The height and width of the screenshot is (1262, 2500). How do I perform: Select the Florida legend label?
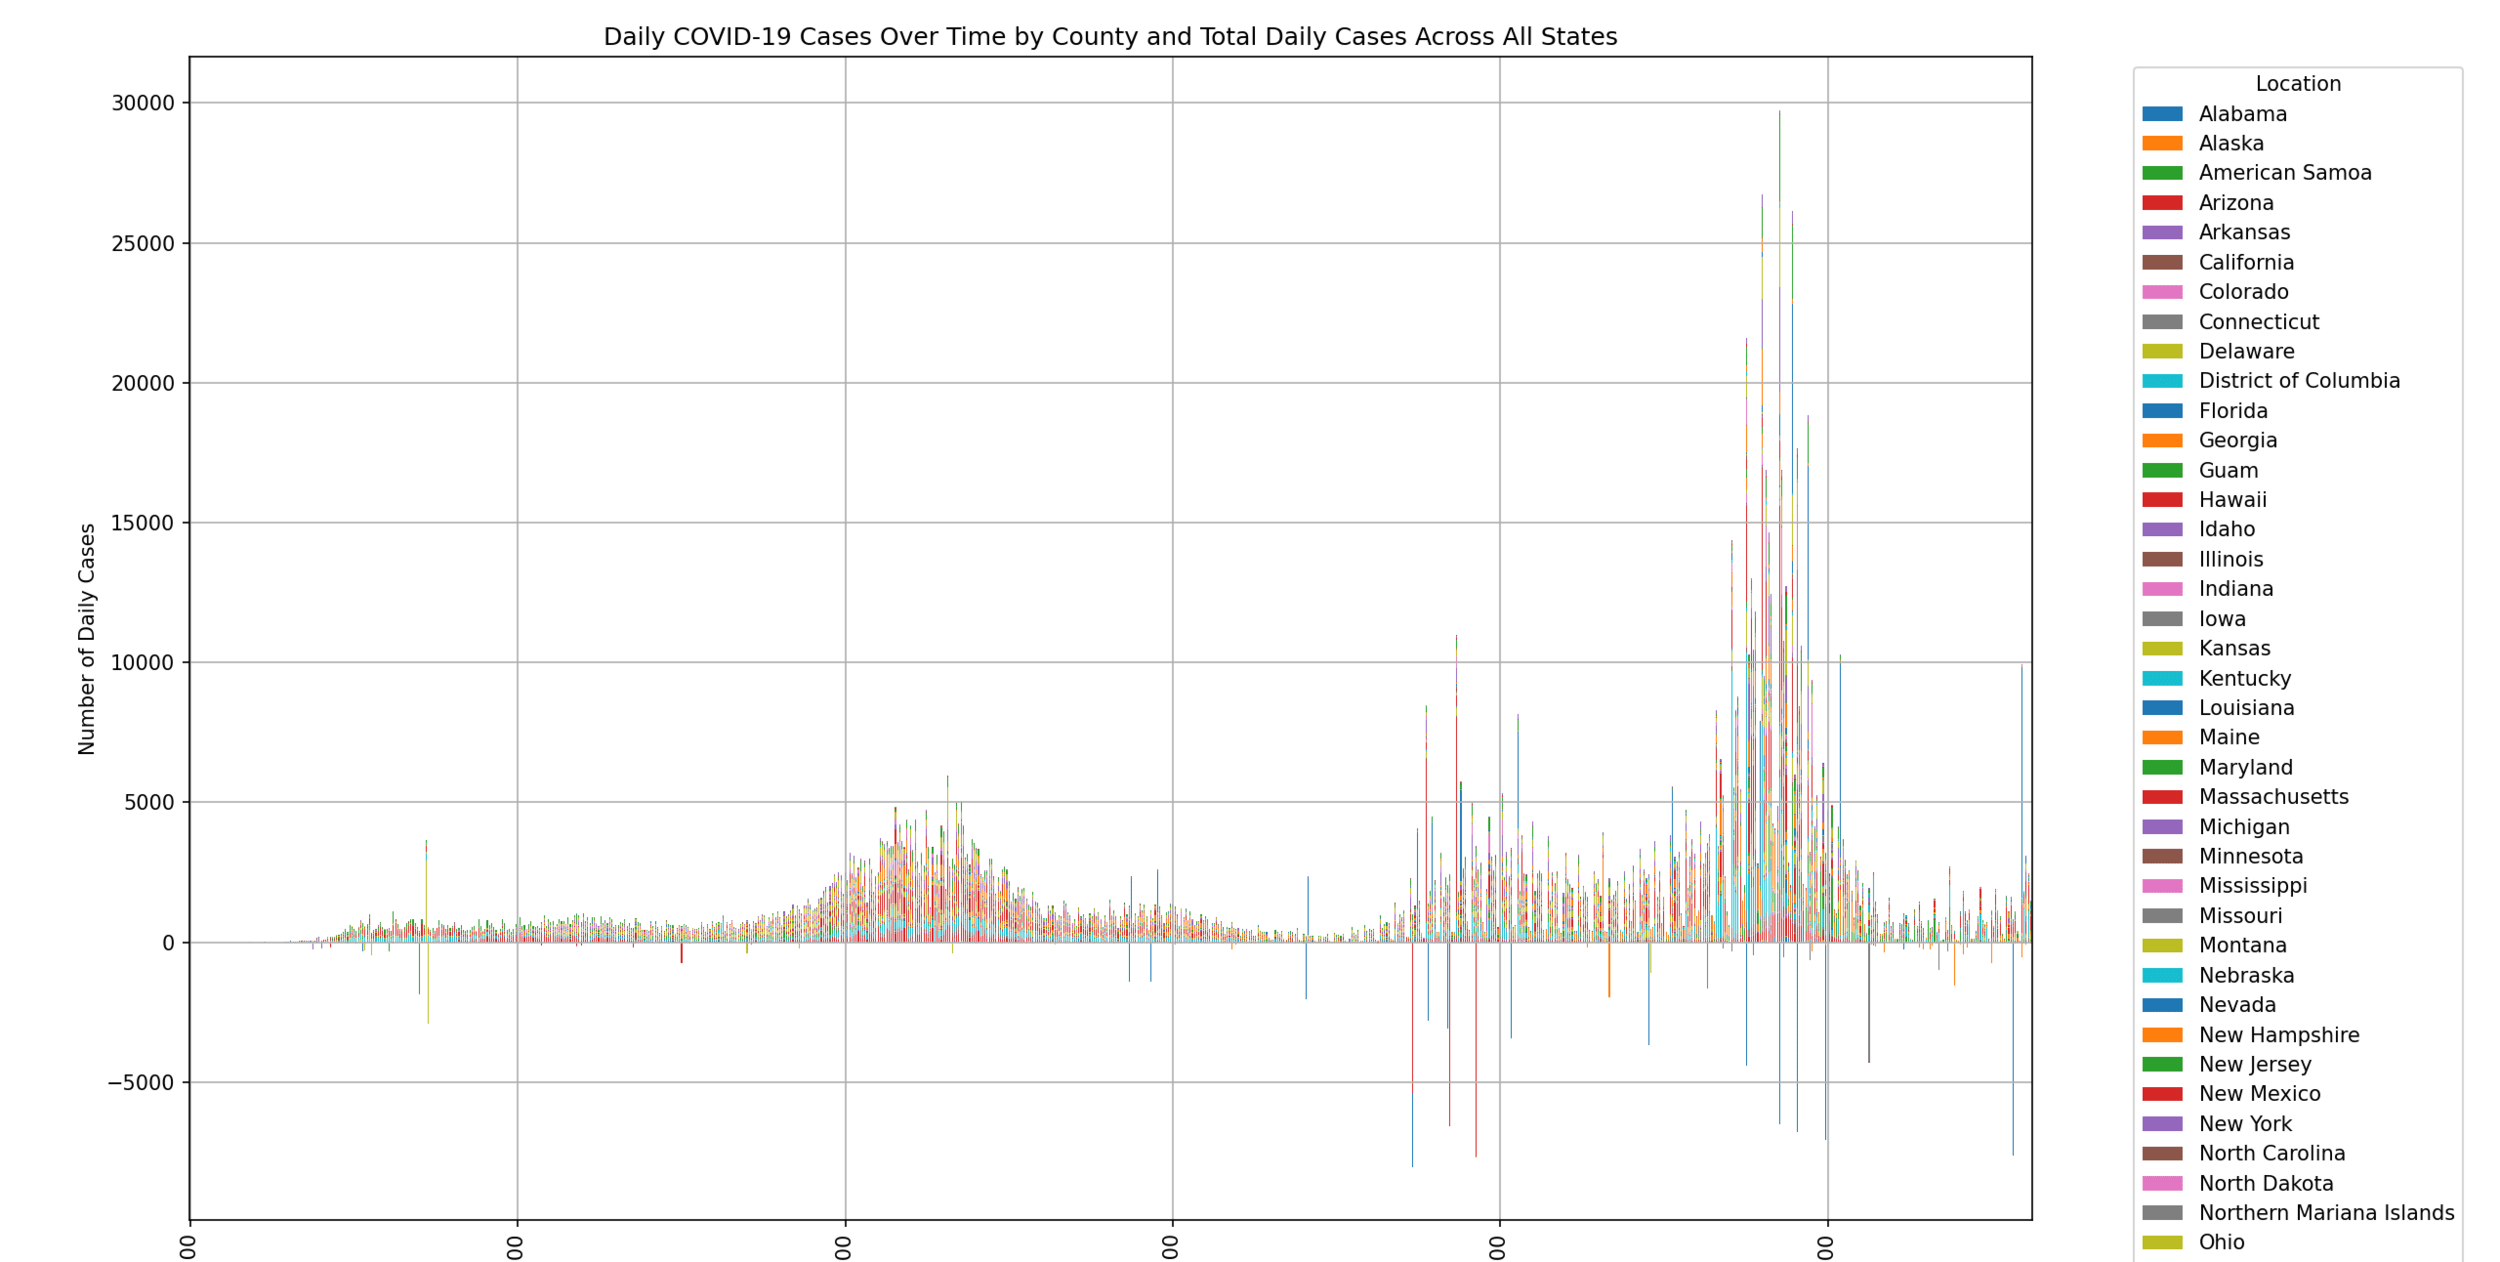point(2232,411)
